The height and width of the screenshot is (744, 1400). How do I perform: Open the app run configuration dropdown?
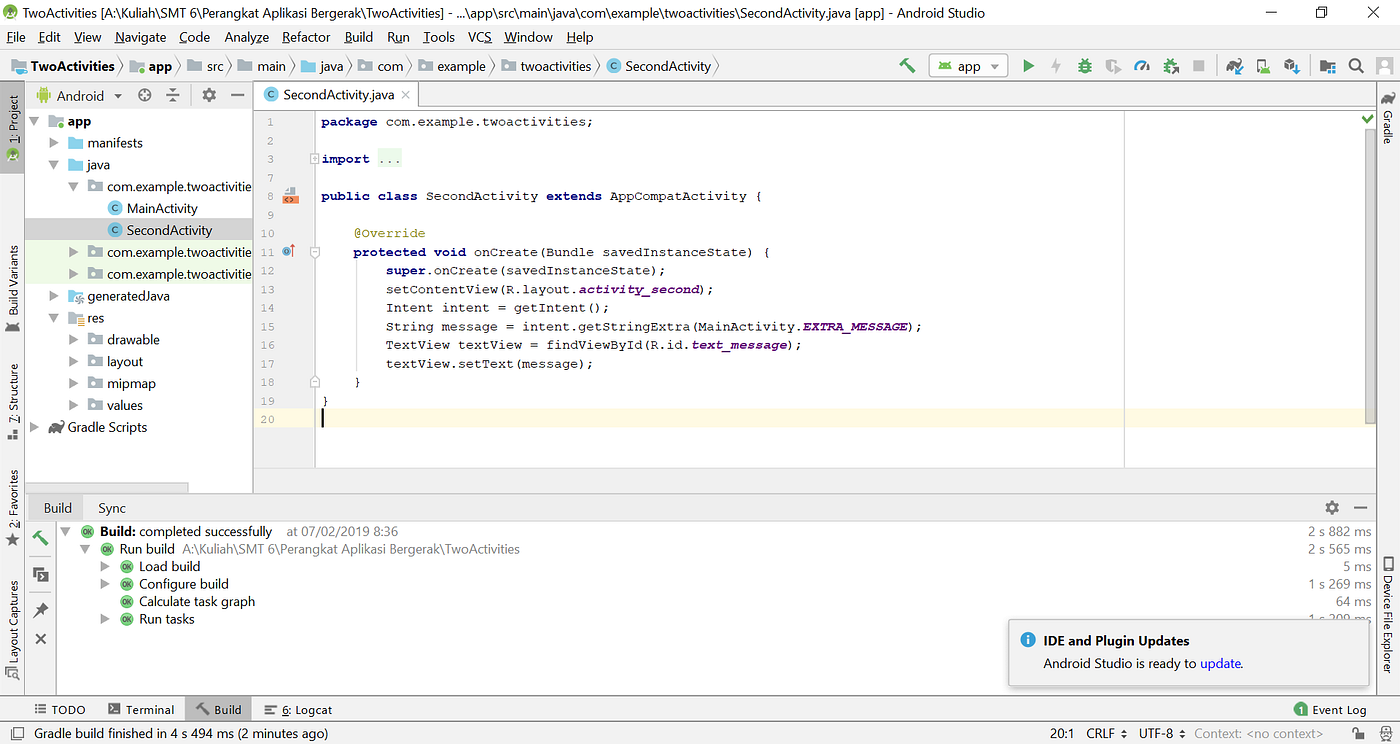coord(968,66)
